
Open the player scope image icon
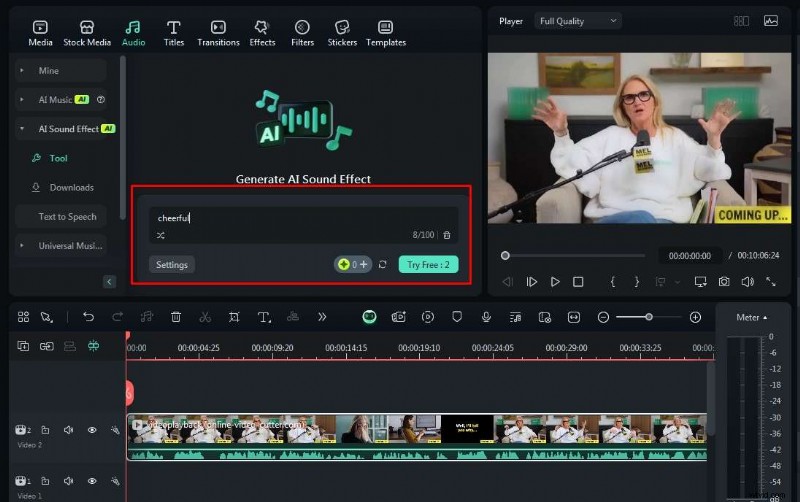point(770,21)
